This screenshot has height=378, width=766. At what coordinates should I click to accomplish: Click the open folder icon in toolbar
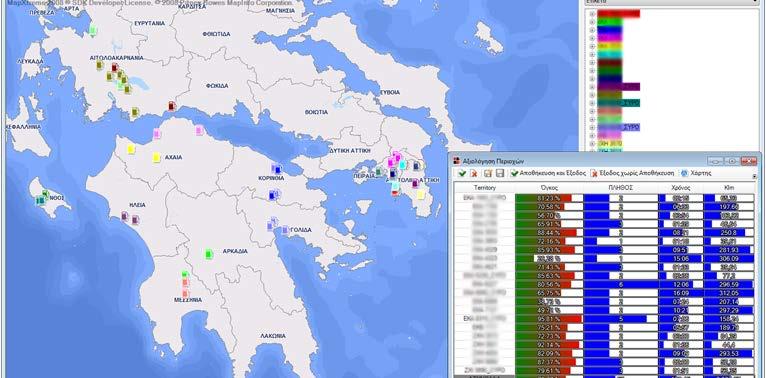click(x=488, y=173)
